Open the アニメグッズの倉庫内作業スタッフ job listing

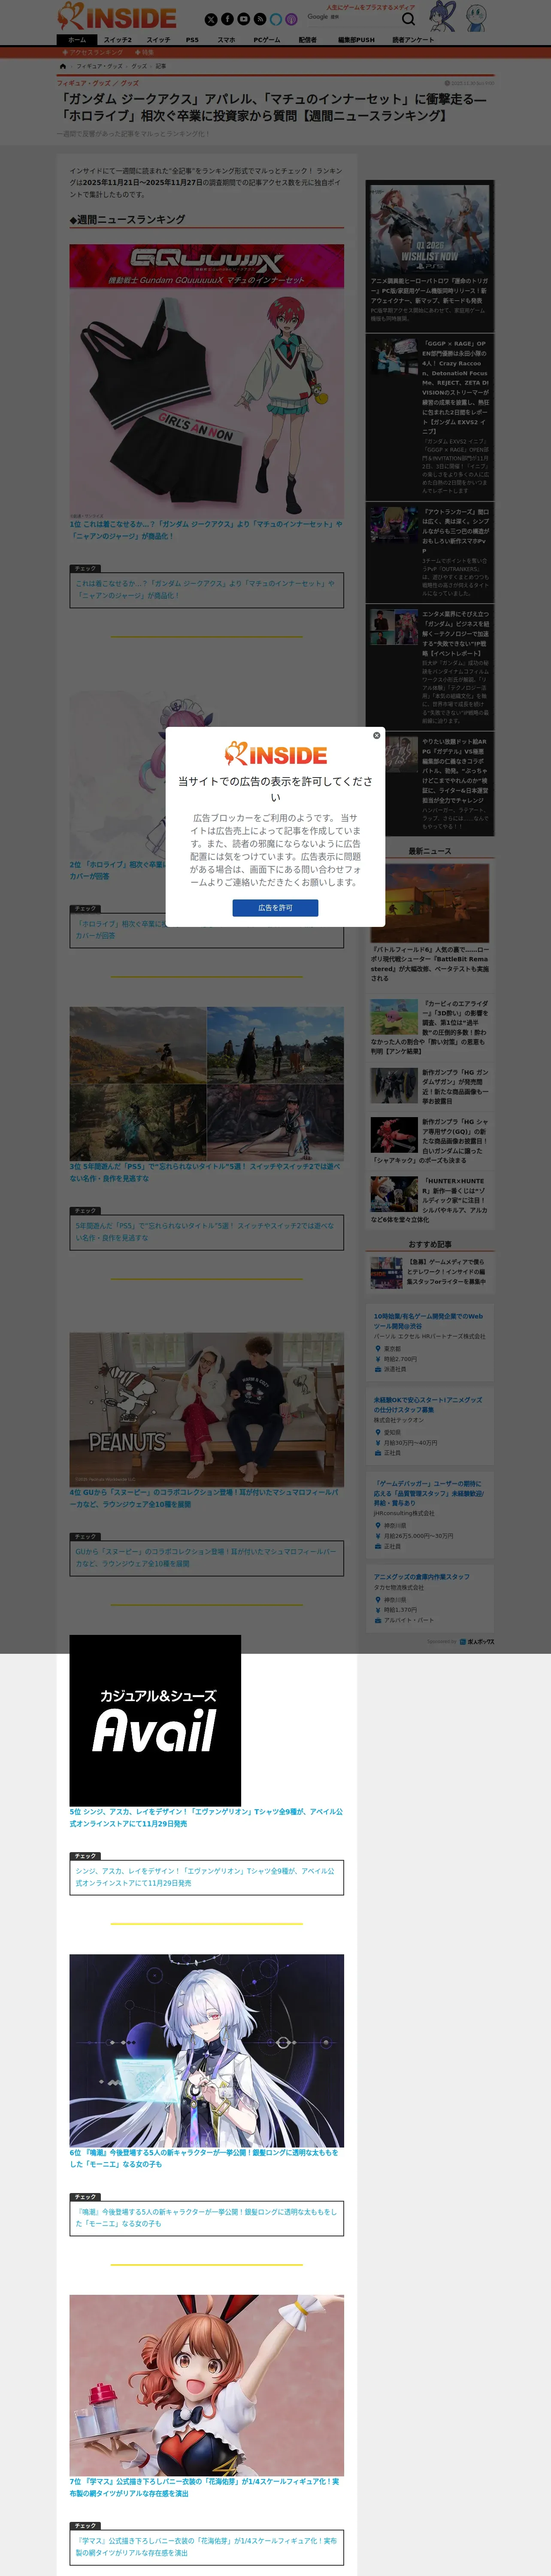click(x=429, y=1598)
